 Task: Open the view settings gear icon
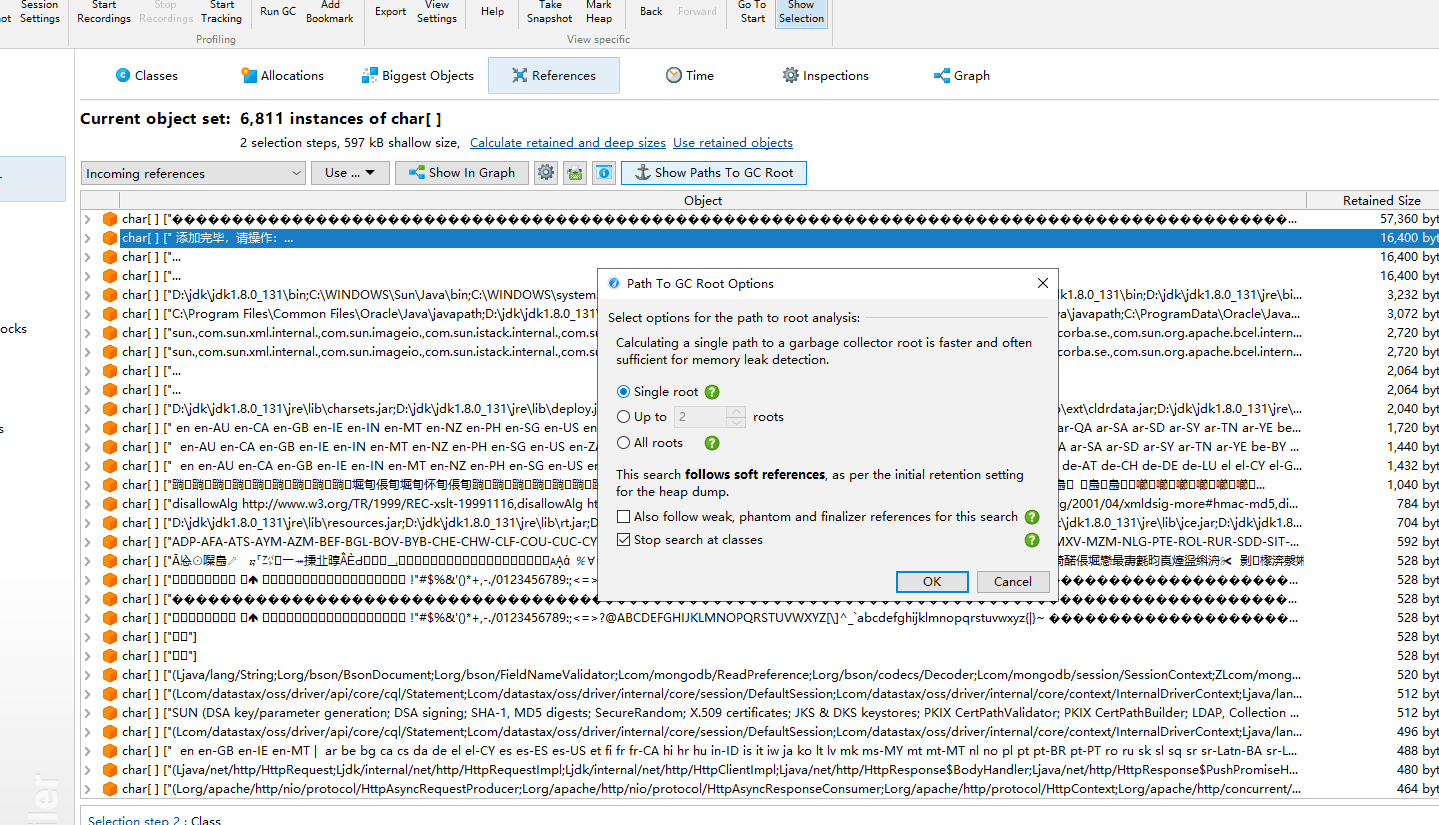[x=545, y=173]
